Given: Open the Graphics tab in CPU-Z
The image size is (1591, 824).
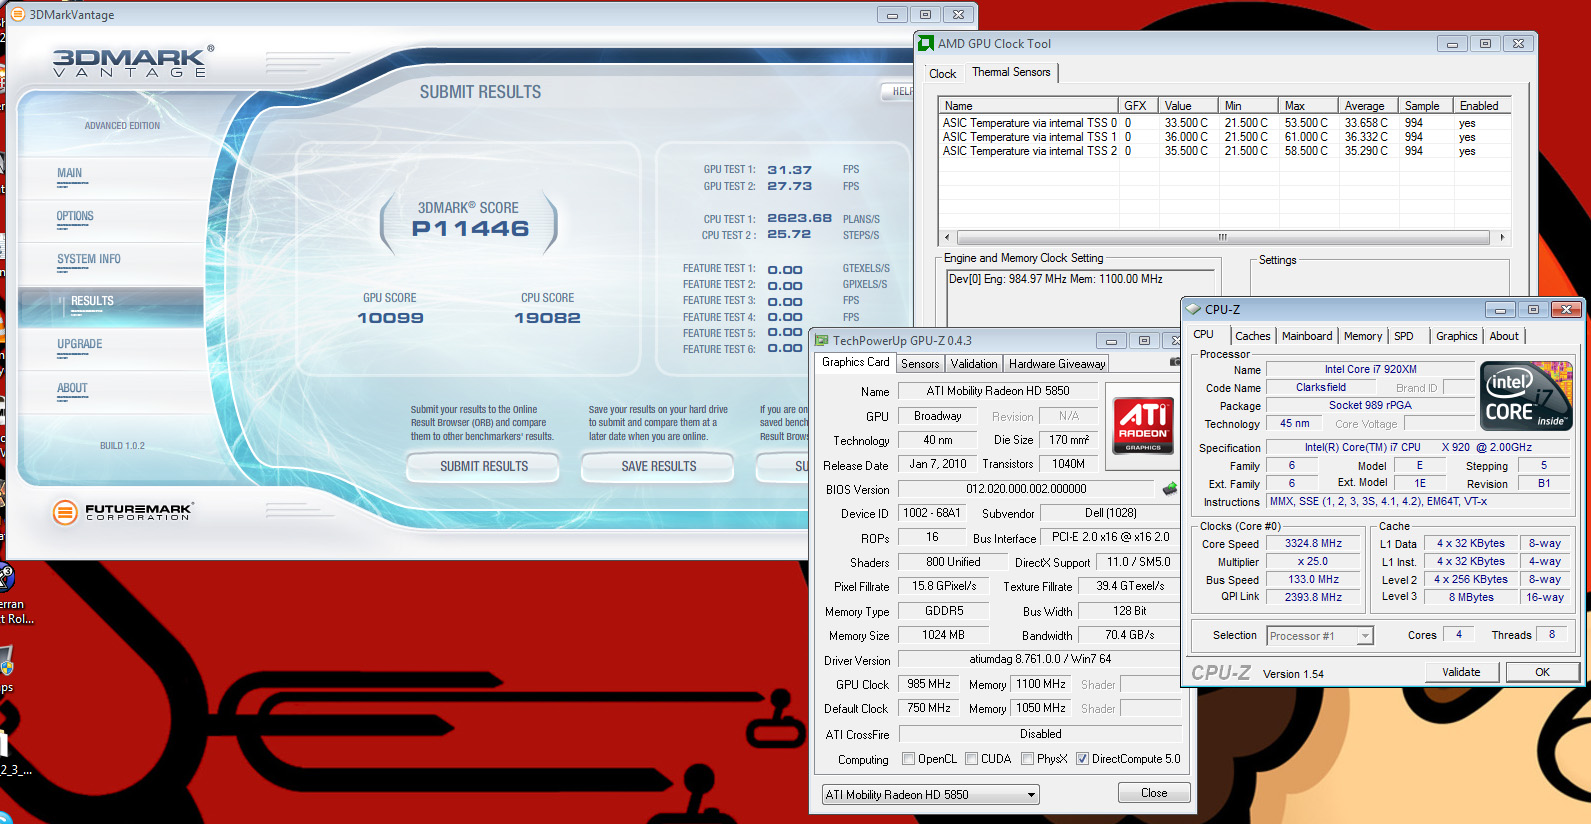Looking at the screenshot, I should coord(1456,336).
